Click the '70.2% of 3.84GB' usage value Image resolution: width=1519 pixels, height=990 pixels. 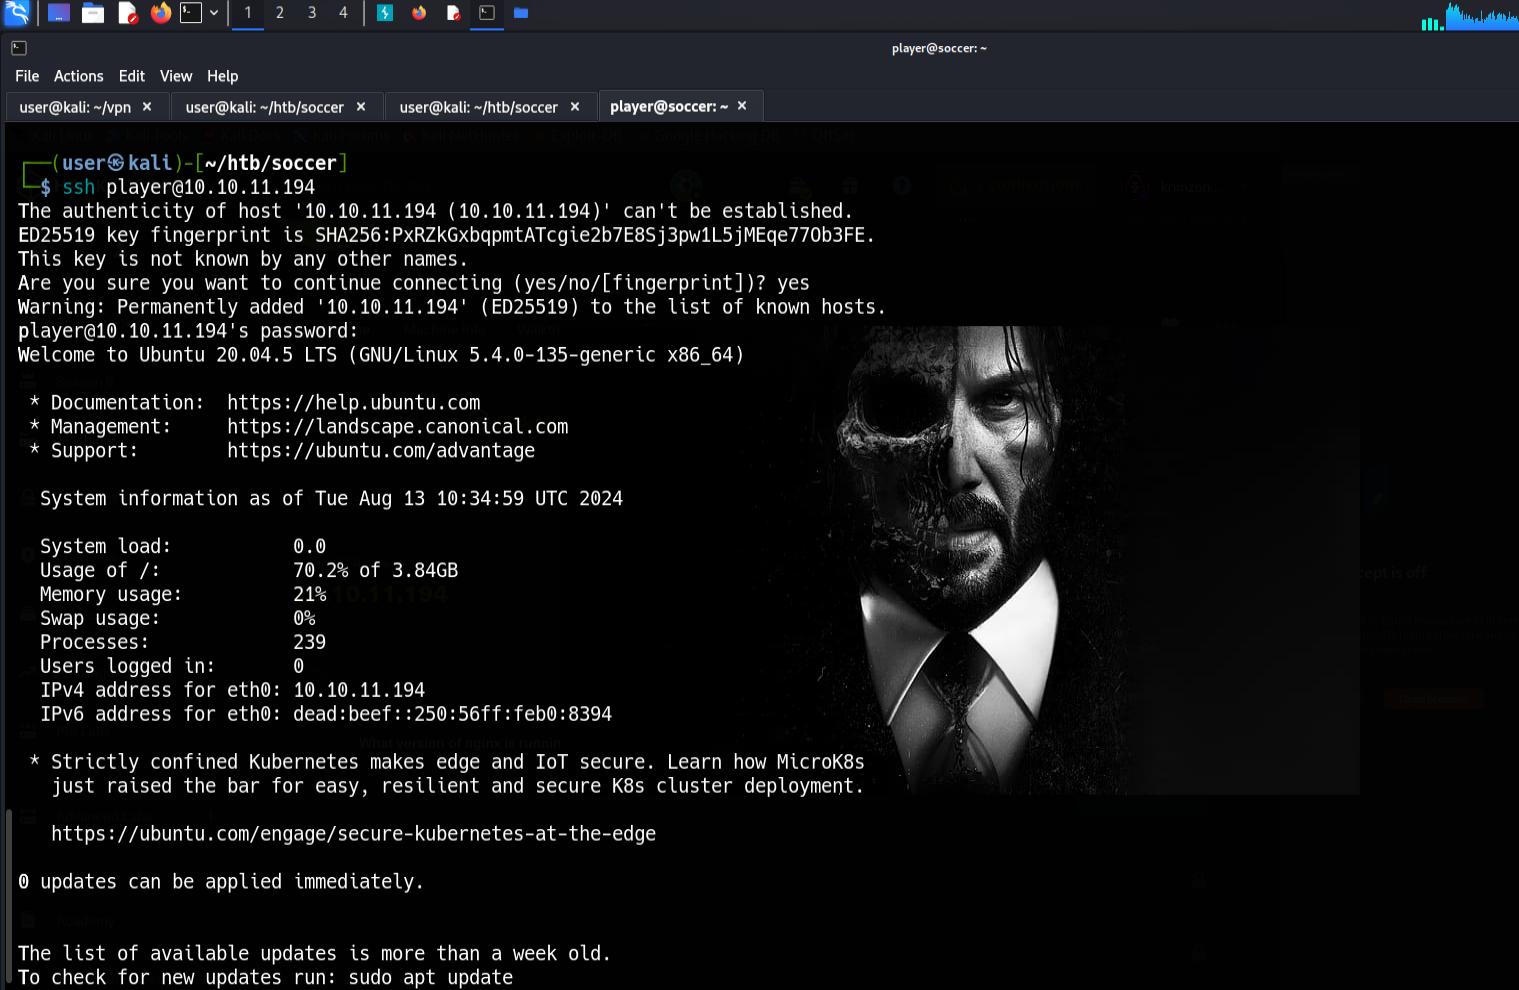point(376,571)
